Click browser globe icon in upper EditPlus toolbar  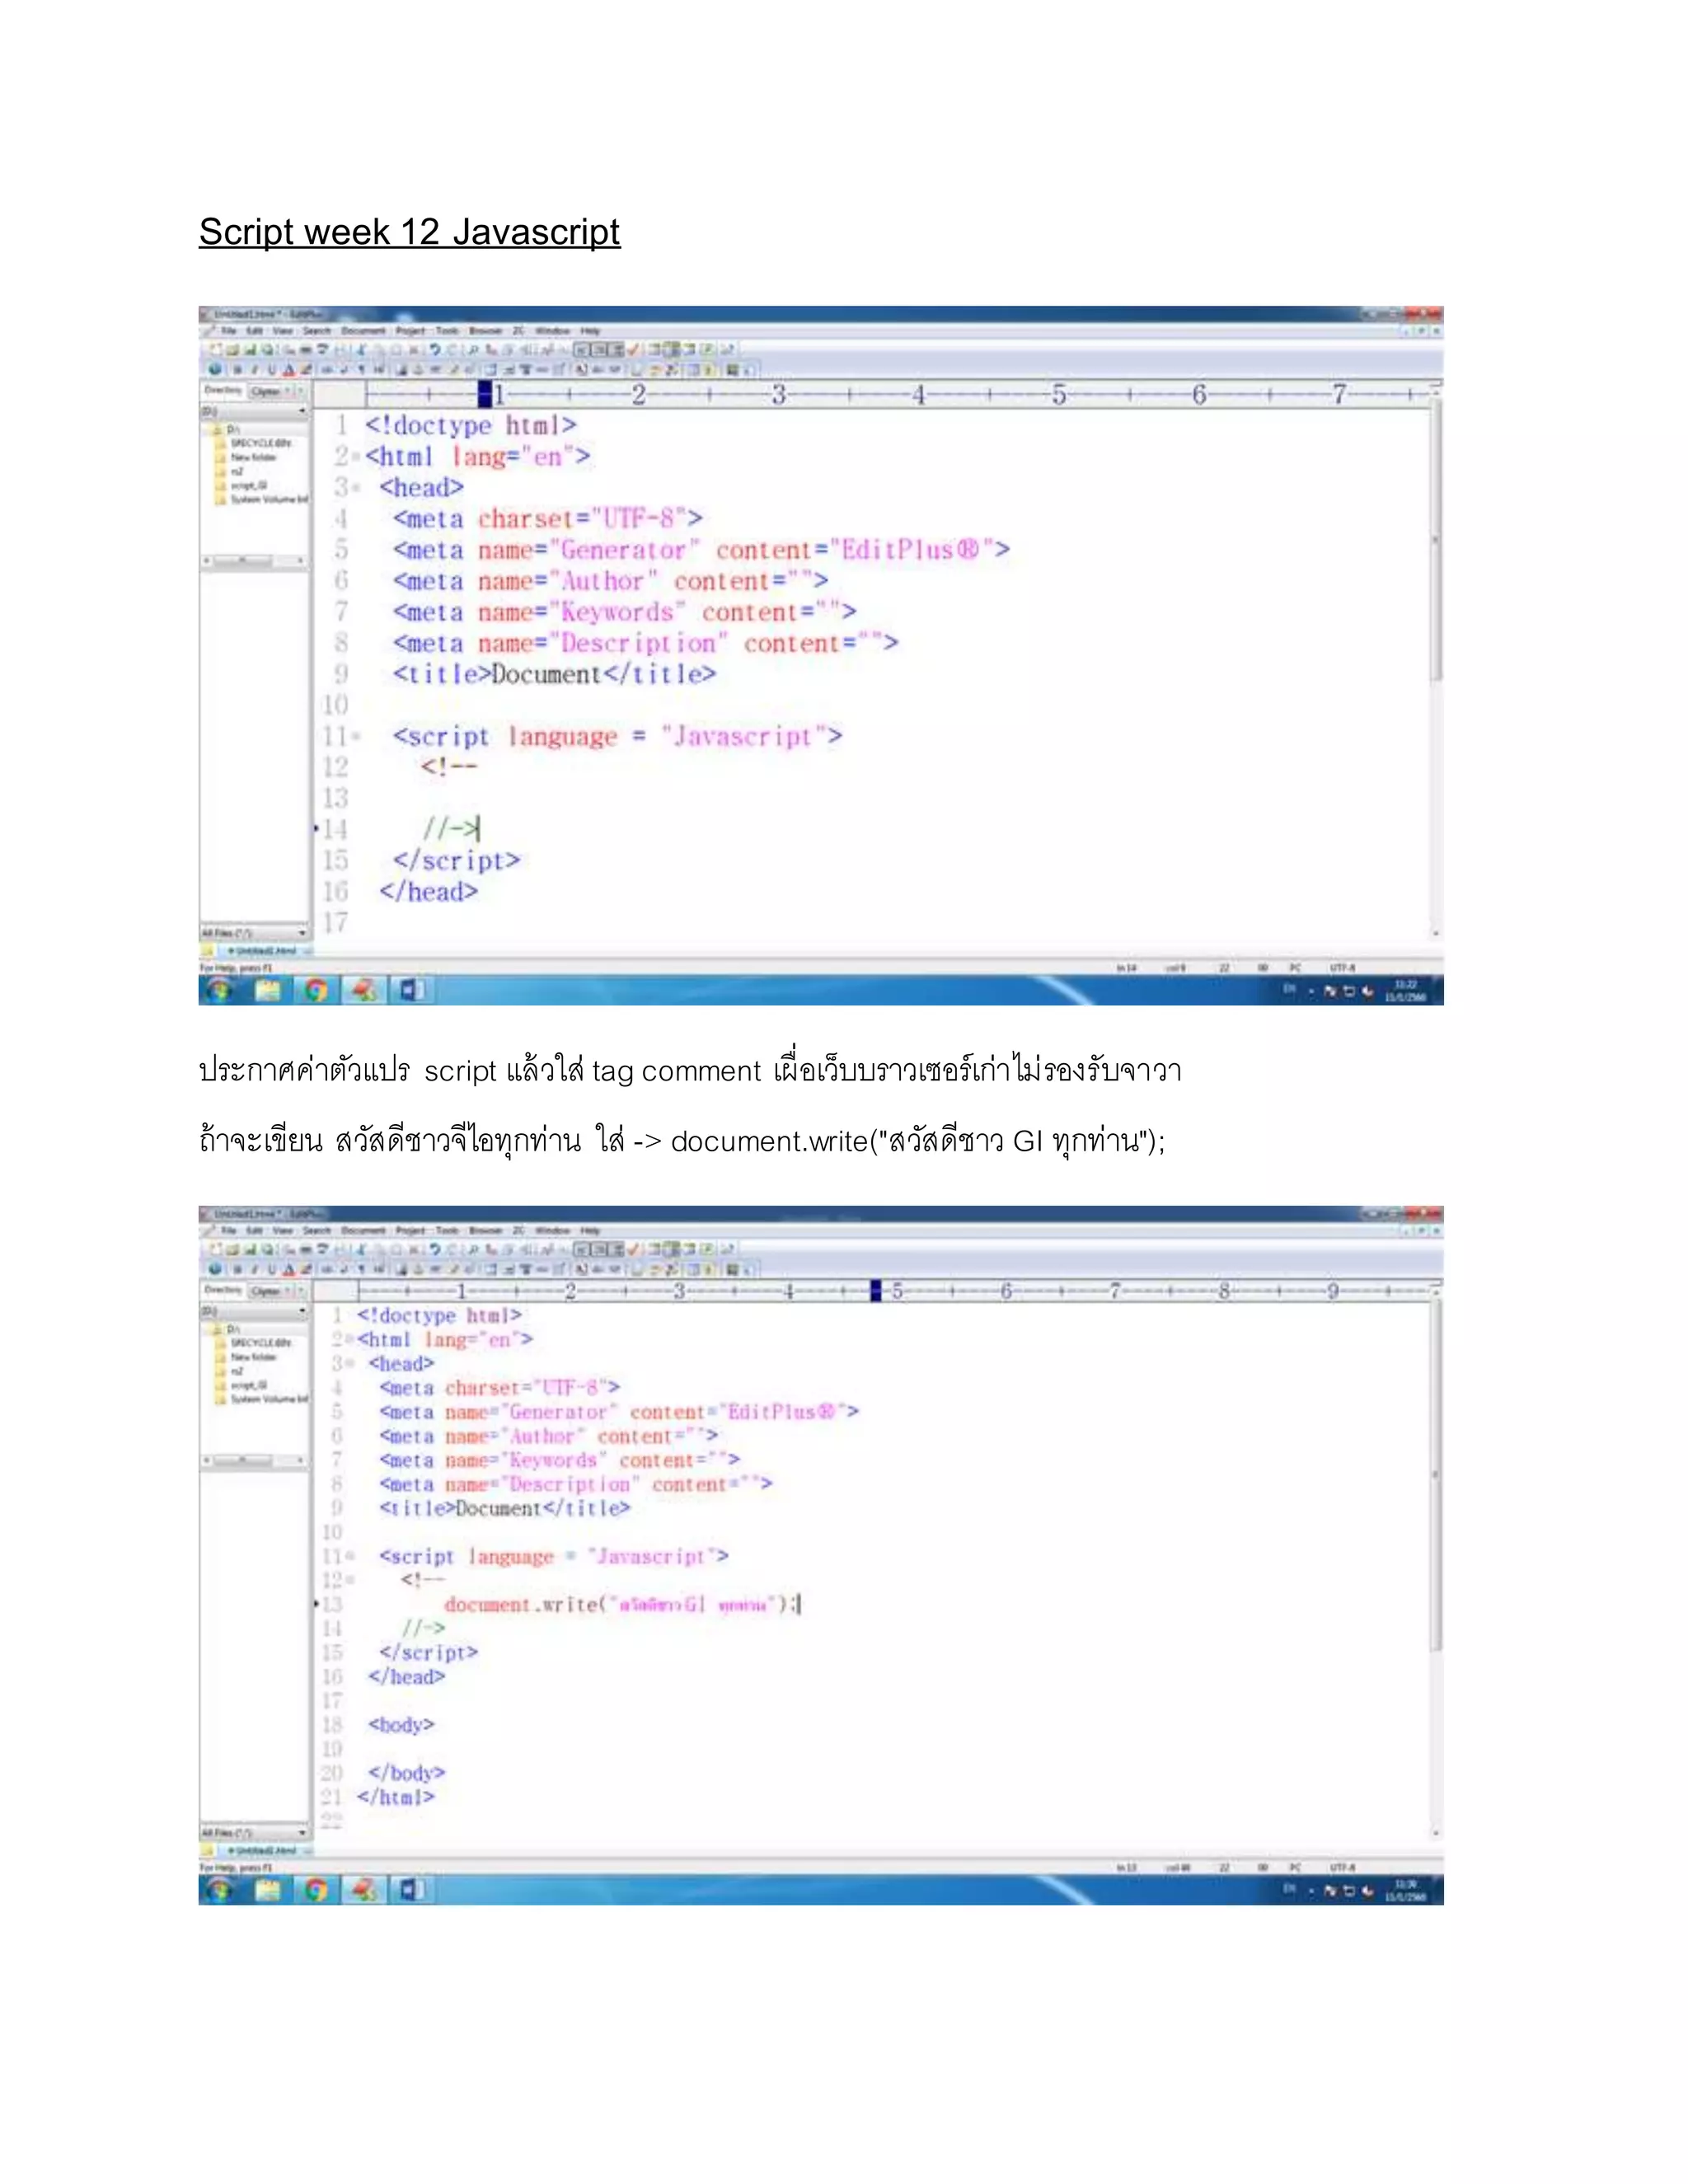pos(214,369)
